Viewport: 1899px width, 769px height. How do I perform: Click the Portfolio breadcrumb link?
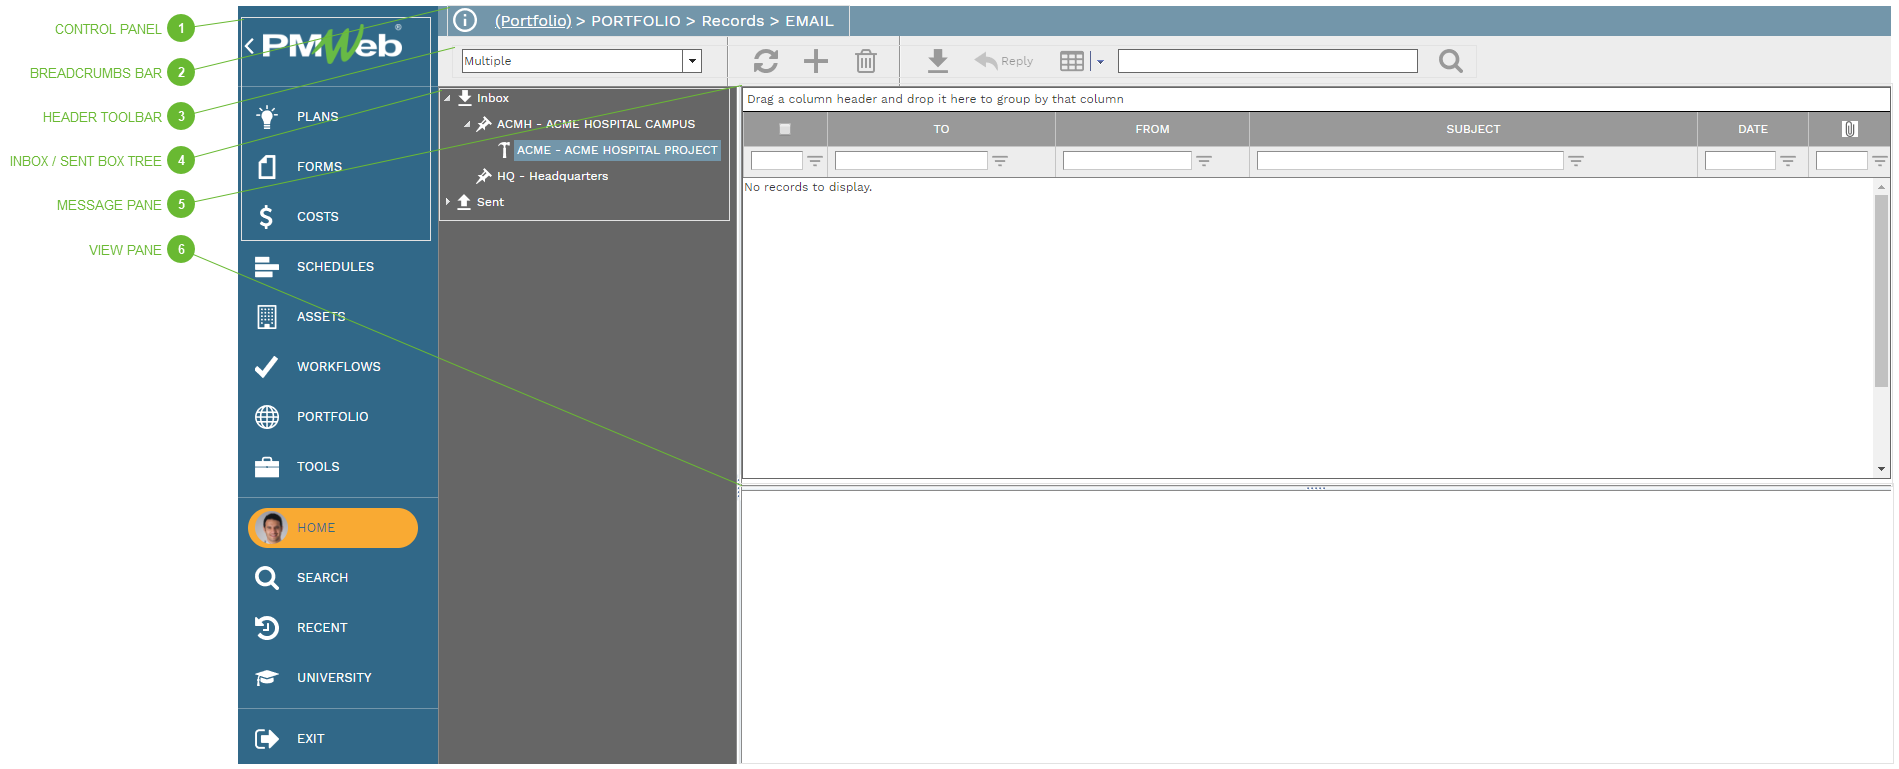click(533, 21)
